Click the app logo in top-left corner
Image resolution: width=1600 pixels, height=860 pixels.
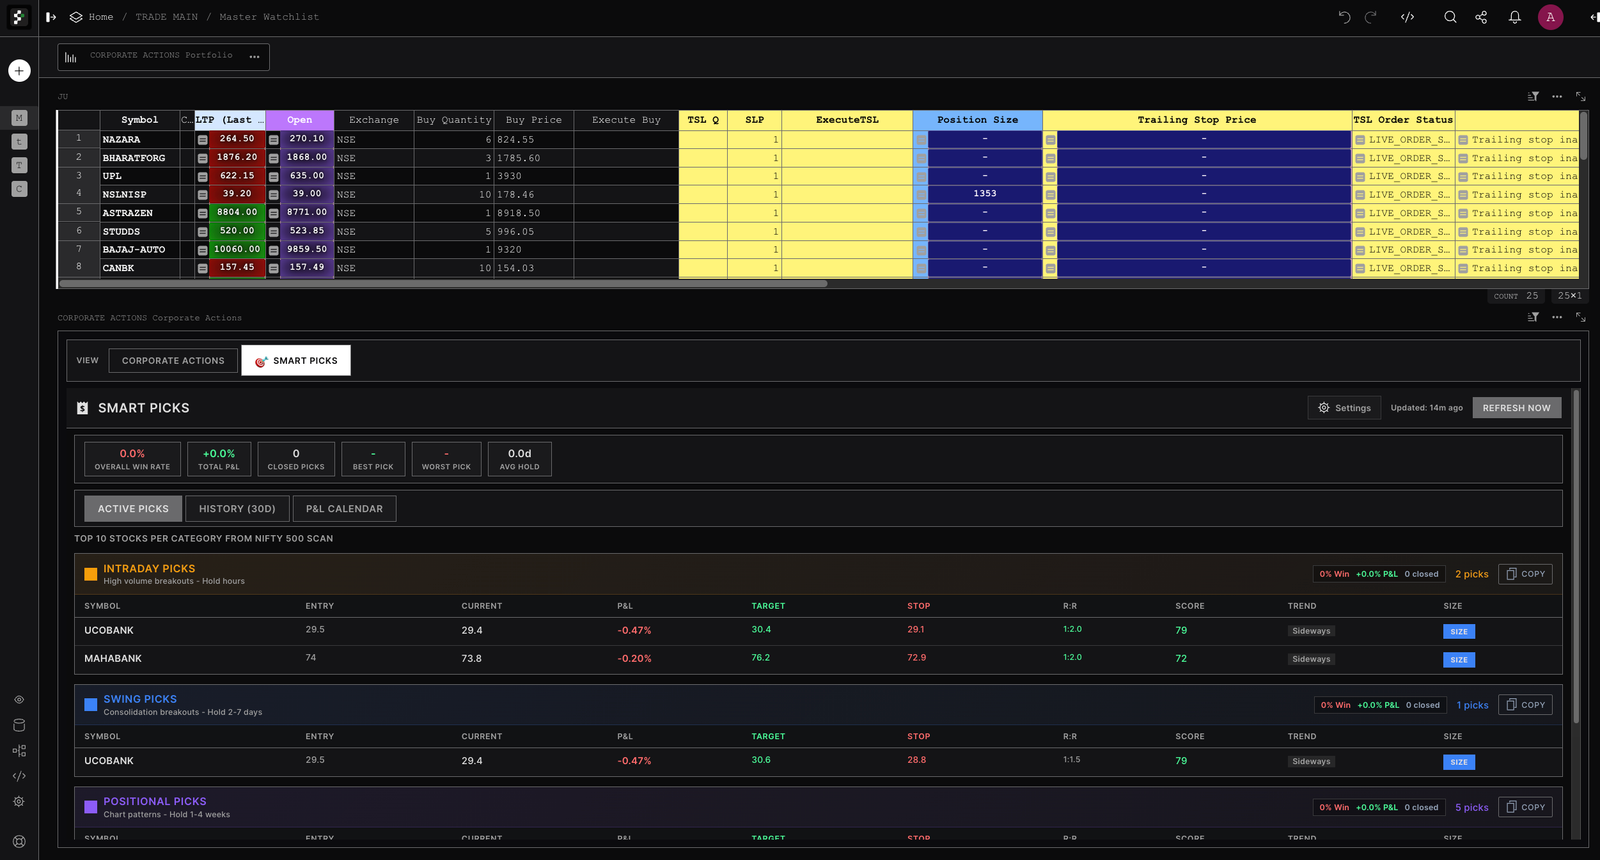[x=19, y=17]
